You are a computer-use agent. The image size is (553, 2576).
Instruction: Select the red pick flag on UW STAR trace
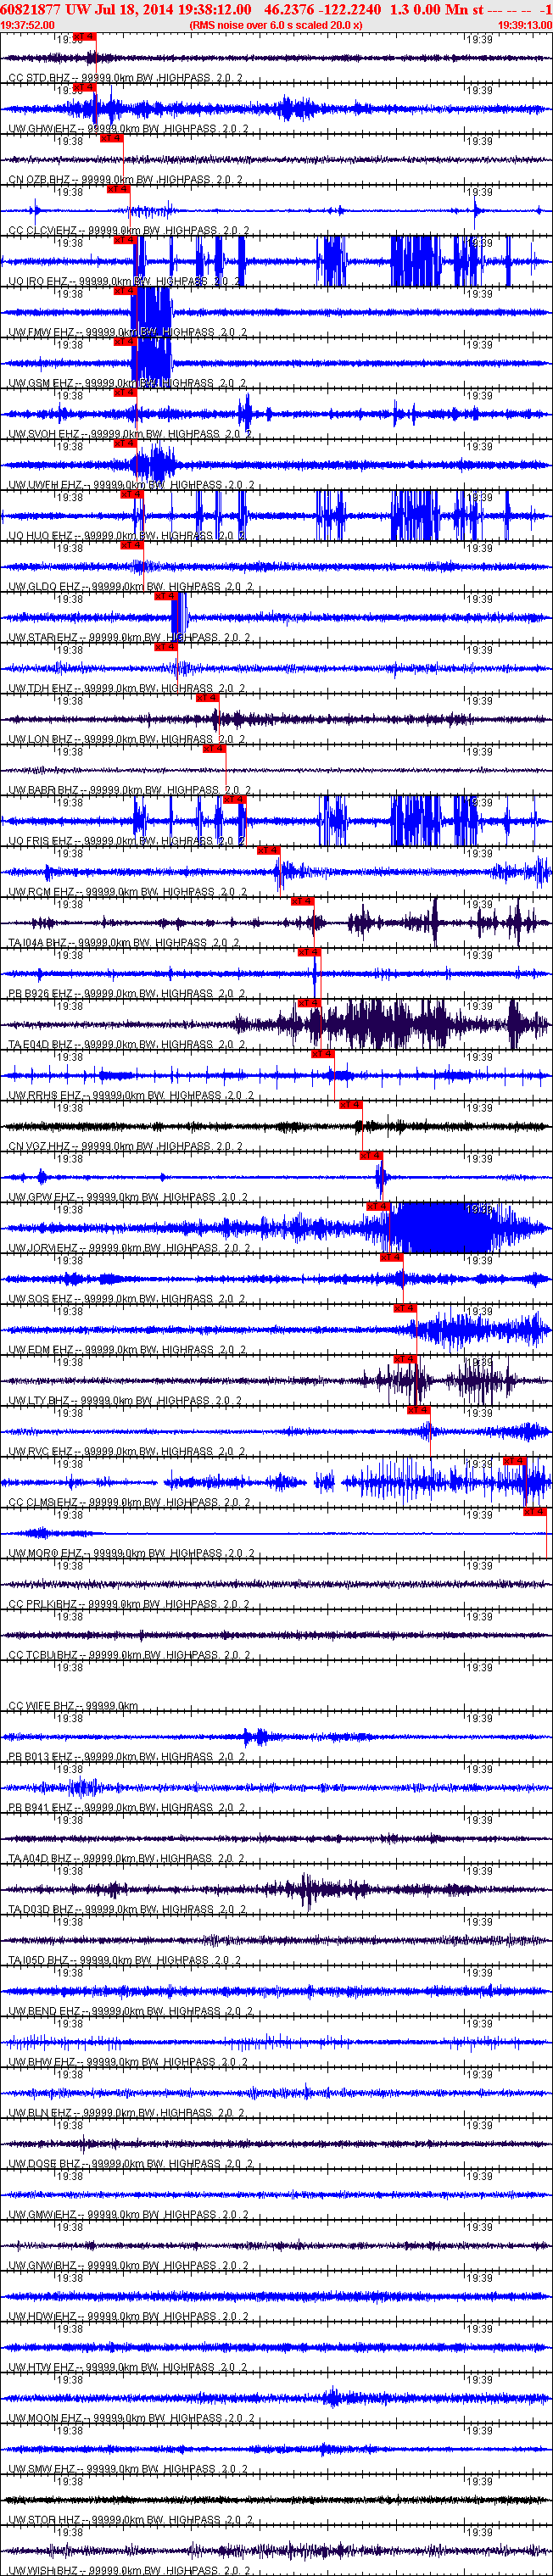165,596
